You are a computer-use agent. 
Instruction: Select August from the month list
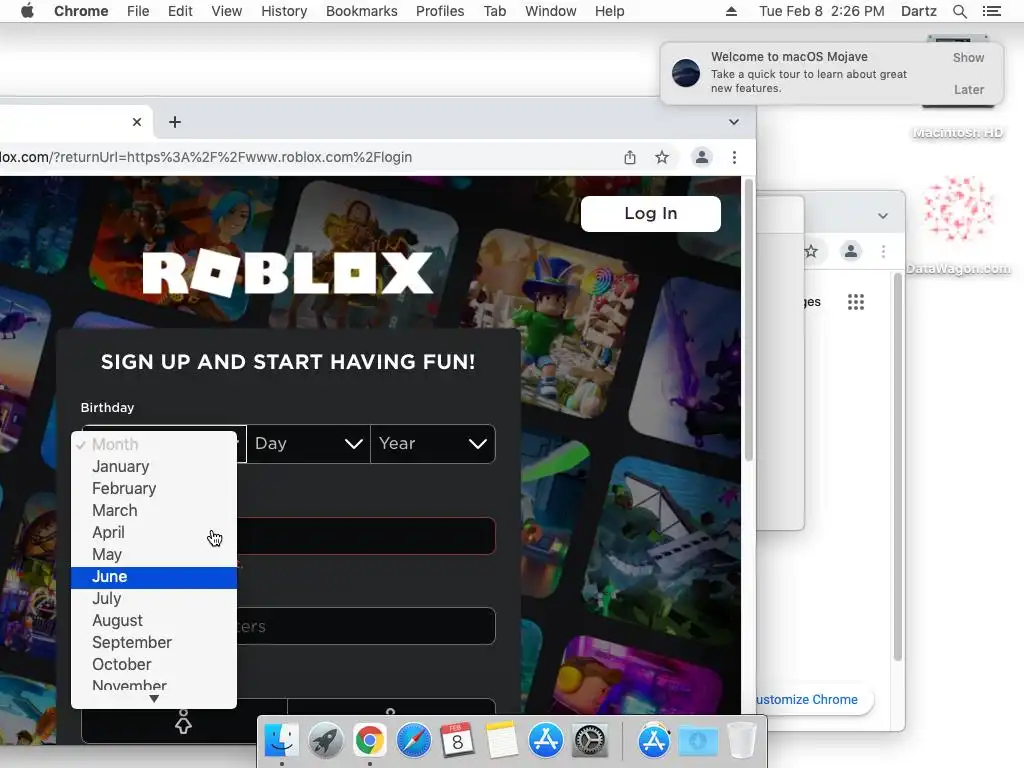(154, 621)
